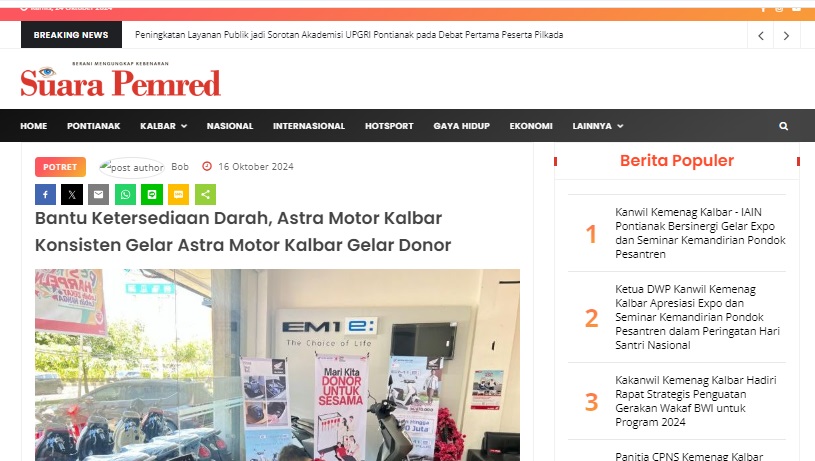Show previous breaking news headline arrow
The height and width of the screenshot is (461, 815).
(761, 35)
